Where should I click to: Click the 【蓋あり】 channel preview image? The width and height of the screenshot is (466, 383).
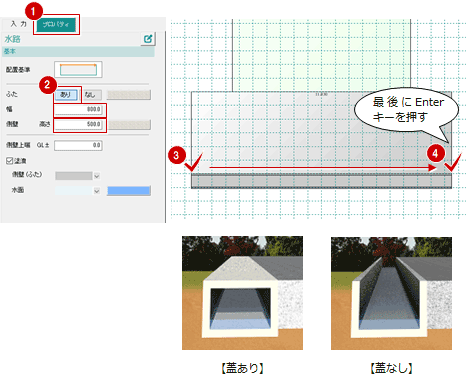[x=242, y=293]
